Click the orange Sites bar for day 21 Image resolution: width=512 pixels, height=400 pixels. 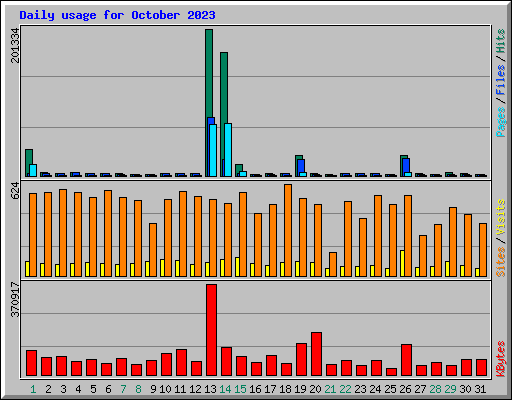[333, 264]
